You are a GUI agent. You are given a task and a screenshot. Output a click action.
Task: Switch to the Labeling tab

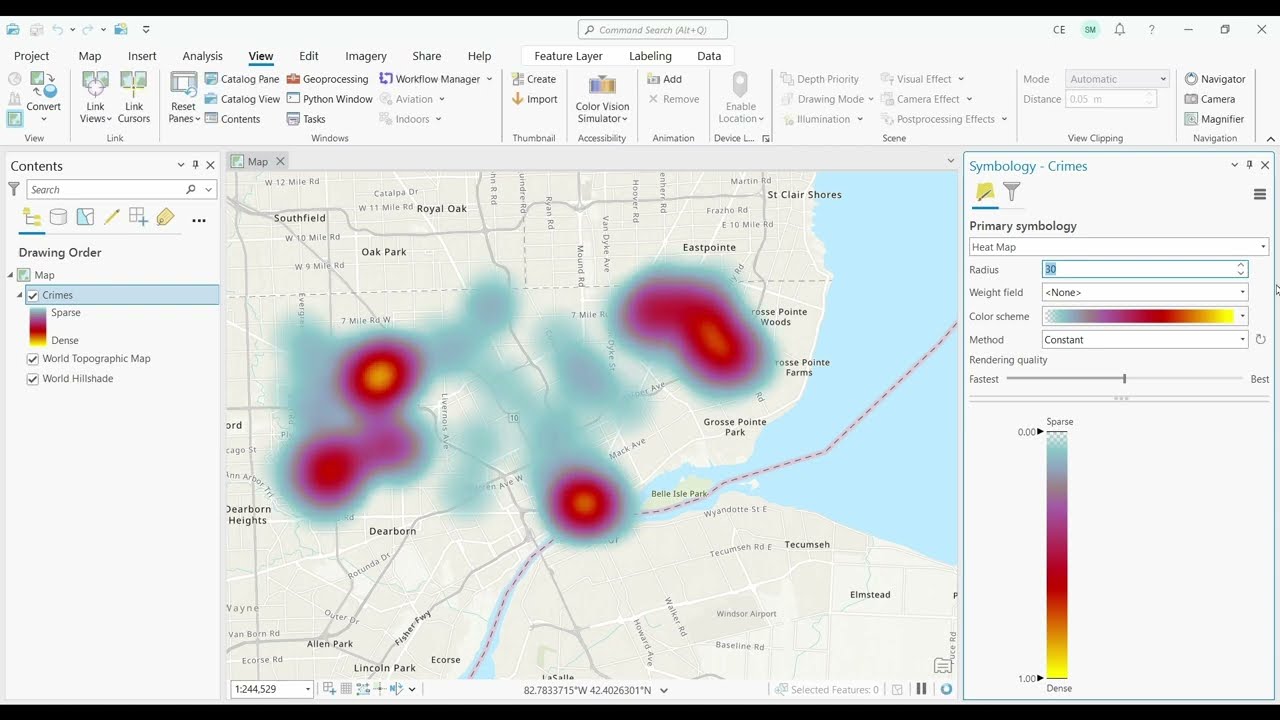click(x=650, y=56)
